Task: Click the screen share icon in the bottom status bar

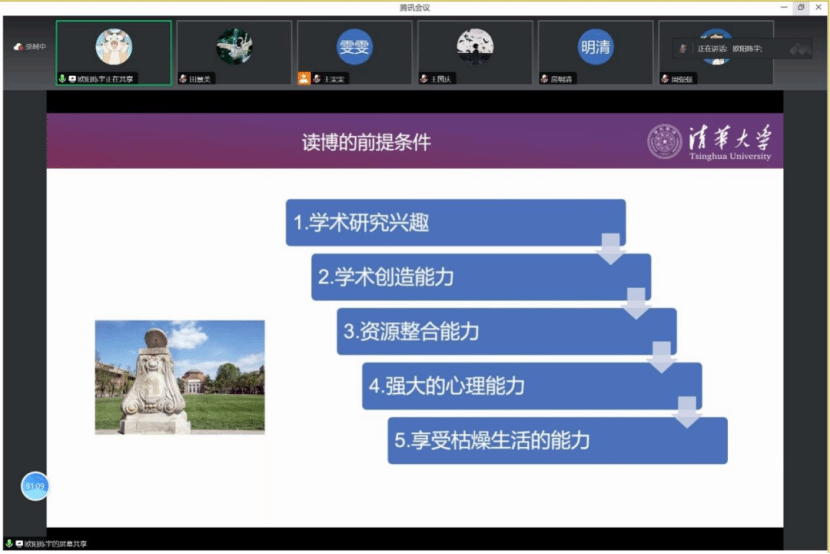Action: coord(19,543)
